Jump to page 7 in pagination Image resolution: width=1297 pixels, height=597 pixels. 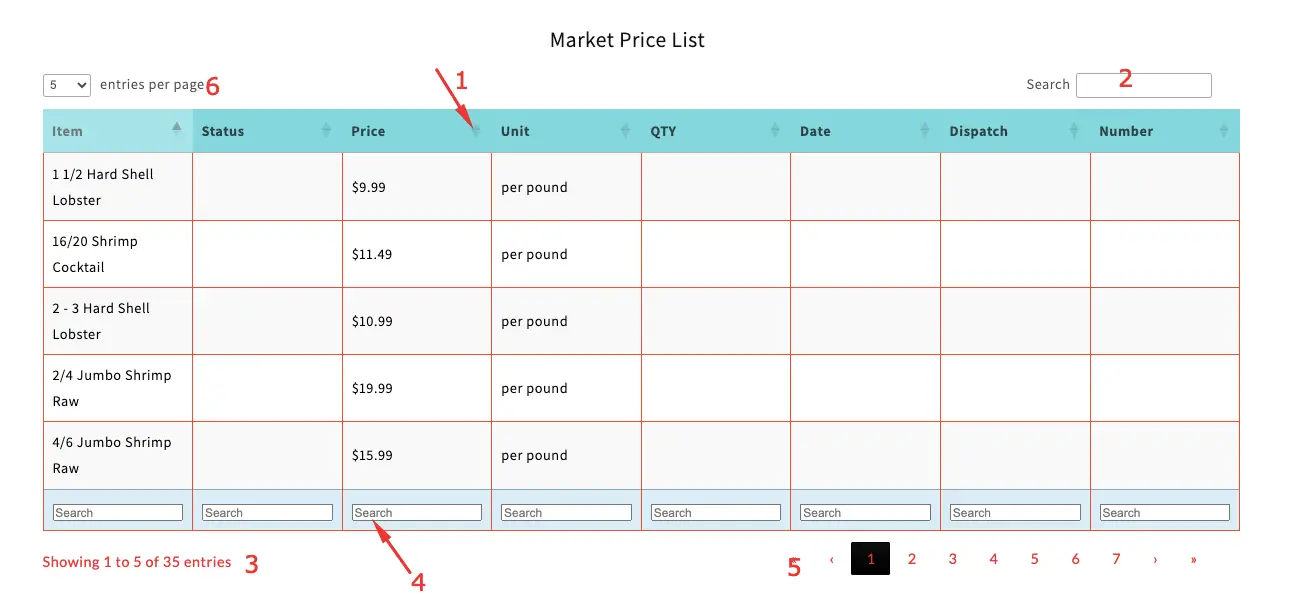(x=1116, y=559)
